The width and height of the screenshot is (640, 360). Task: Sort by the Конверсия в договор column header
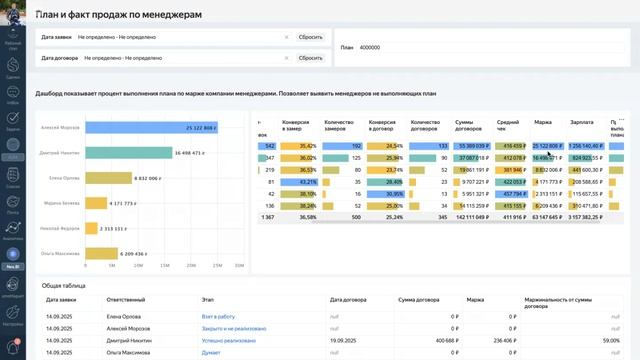click(382, 125)
